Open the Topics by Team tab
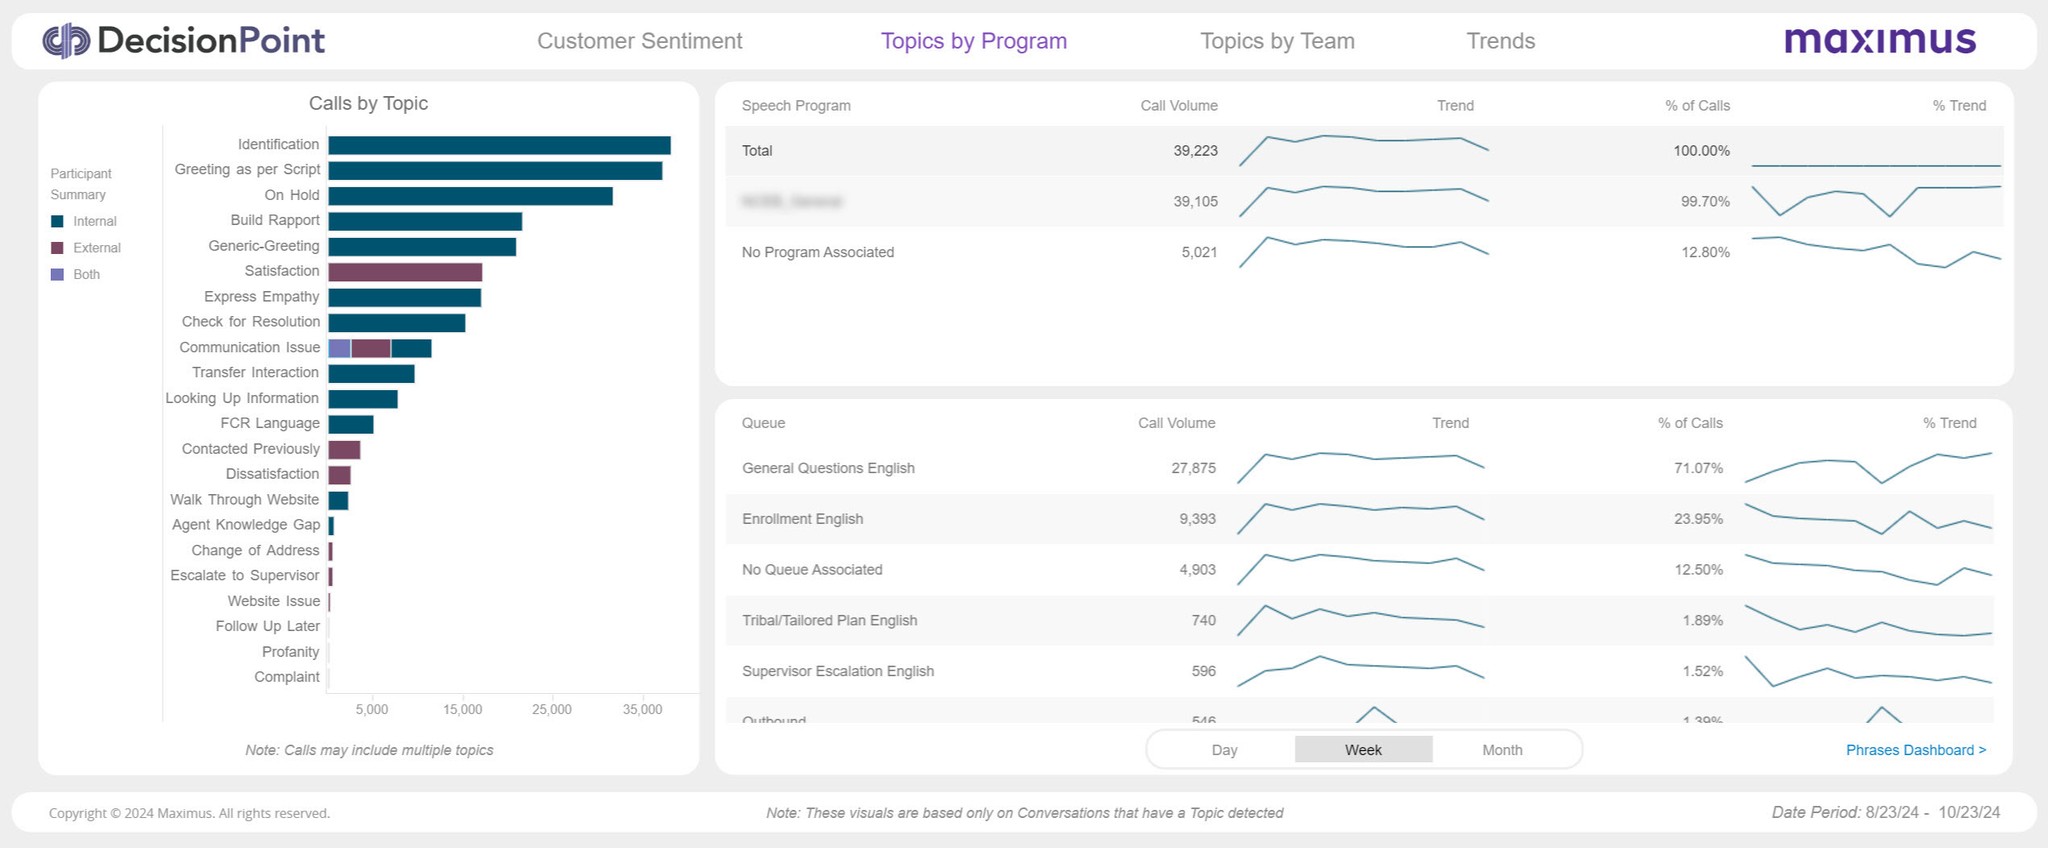This screenshot has height=848, width=2048. pyautogui.click(x=1277, y=41)
